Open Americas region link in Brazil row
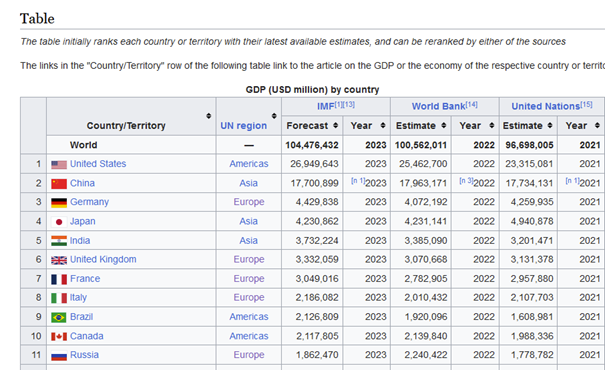The width and height of the screenshot is (605, 370). pyautogui.click(x=249, y=317)
